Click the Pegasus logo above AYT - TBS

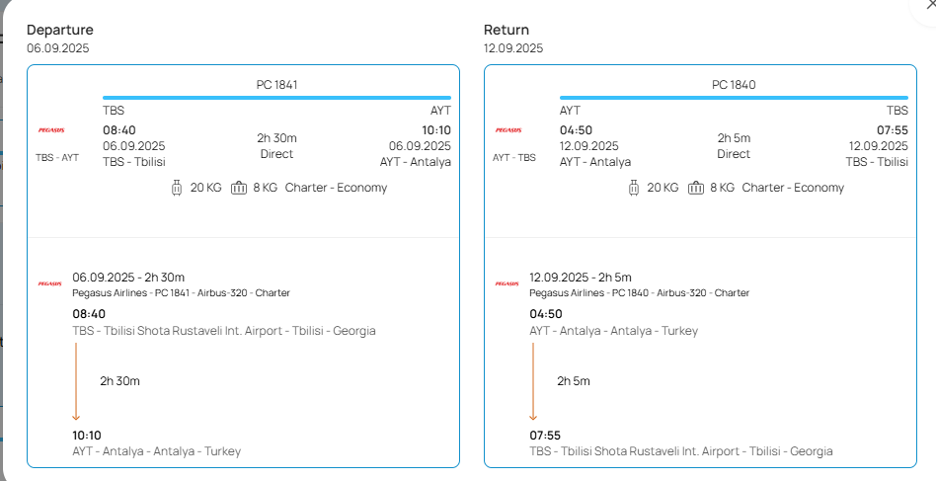click(508, 130)
